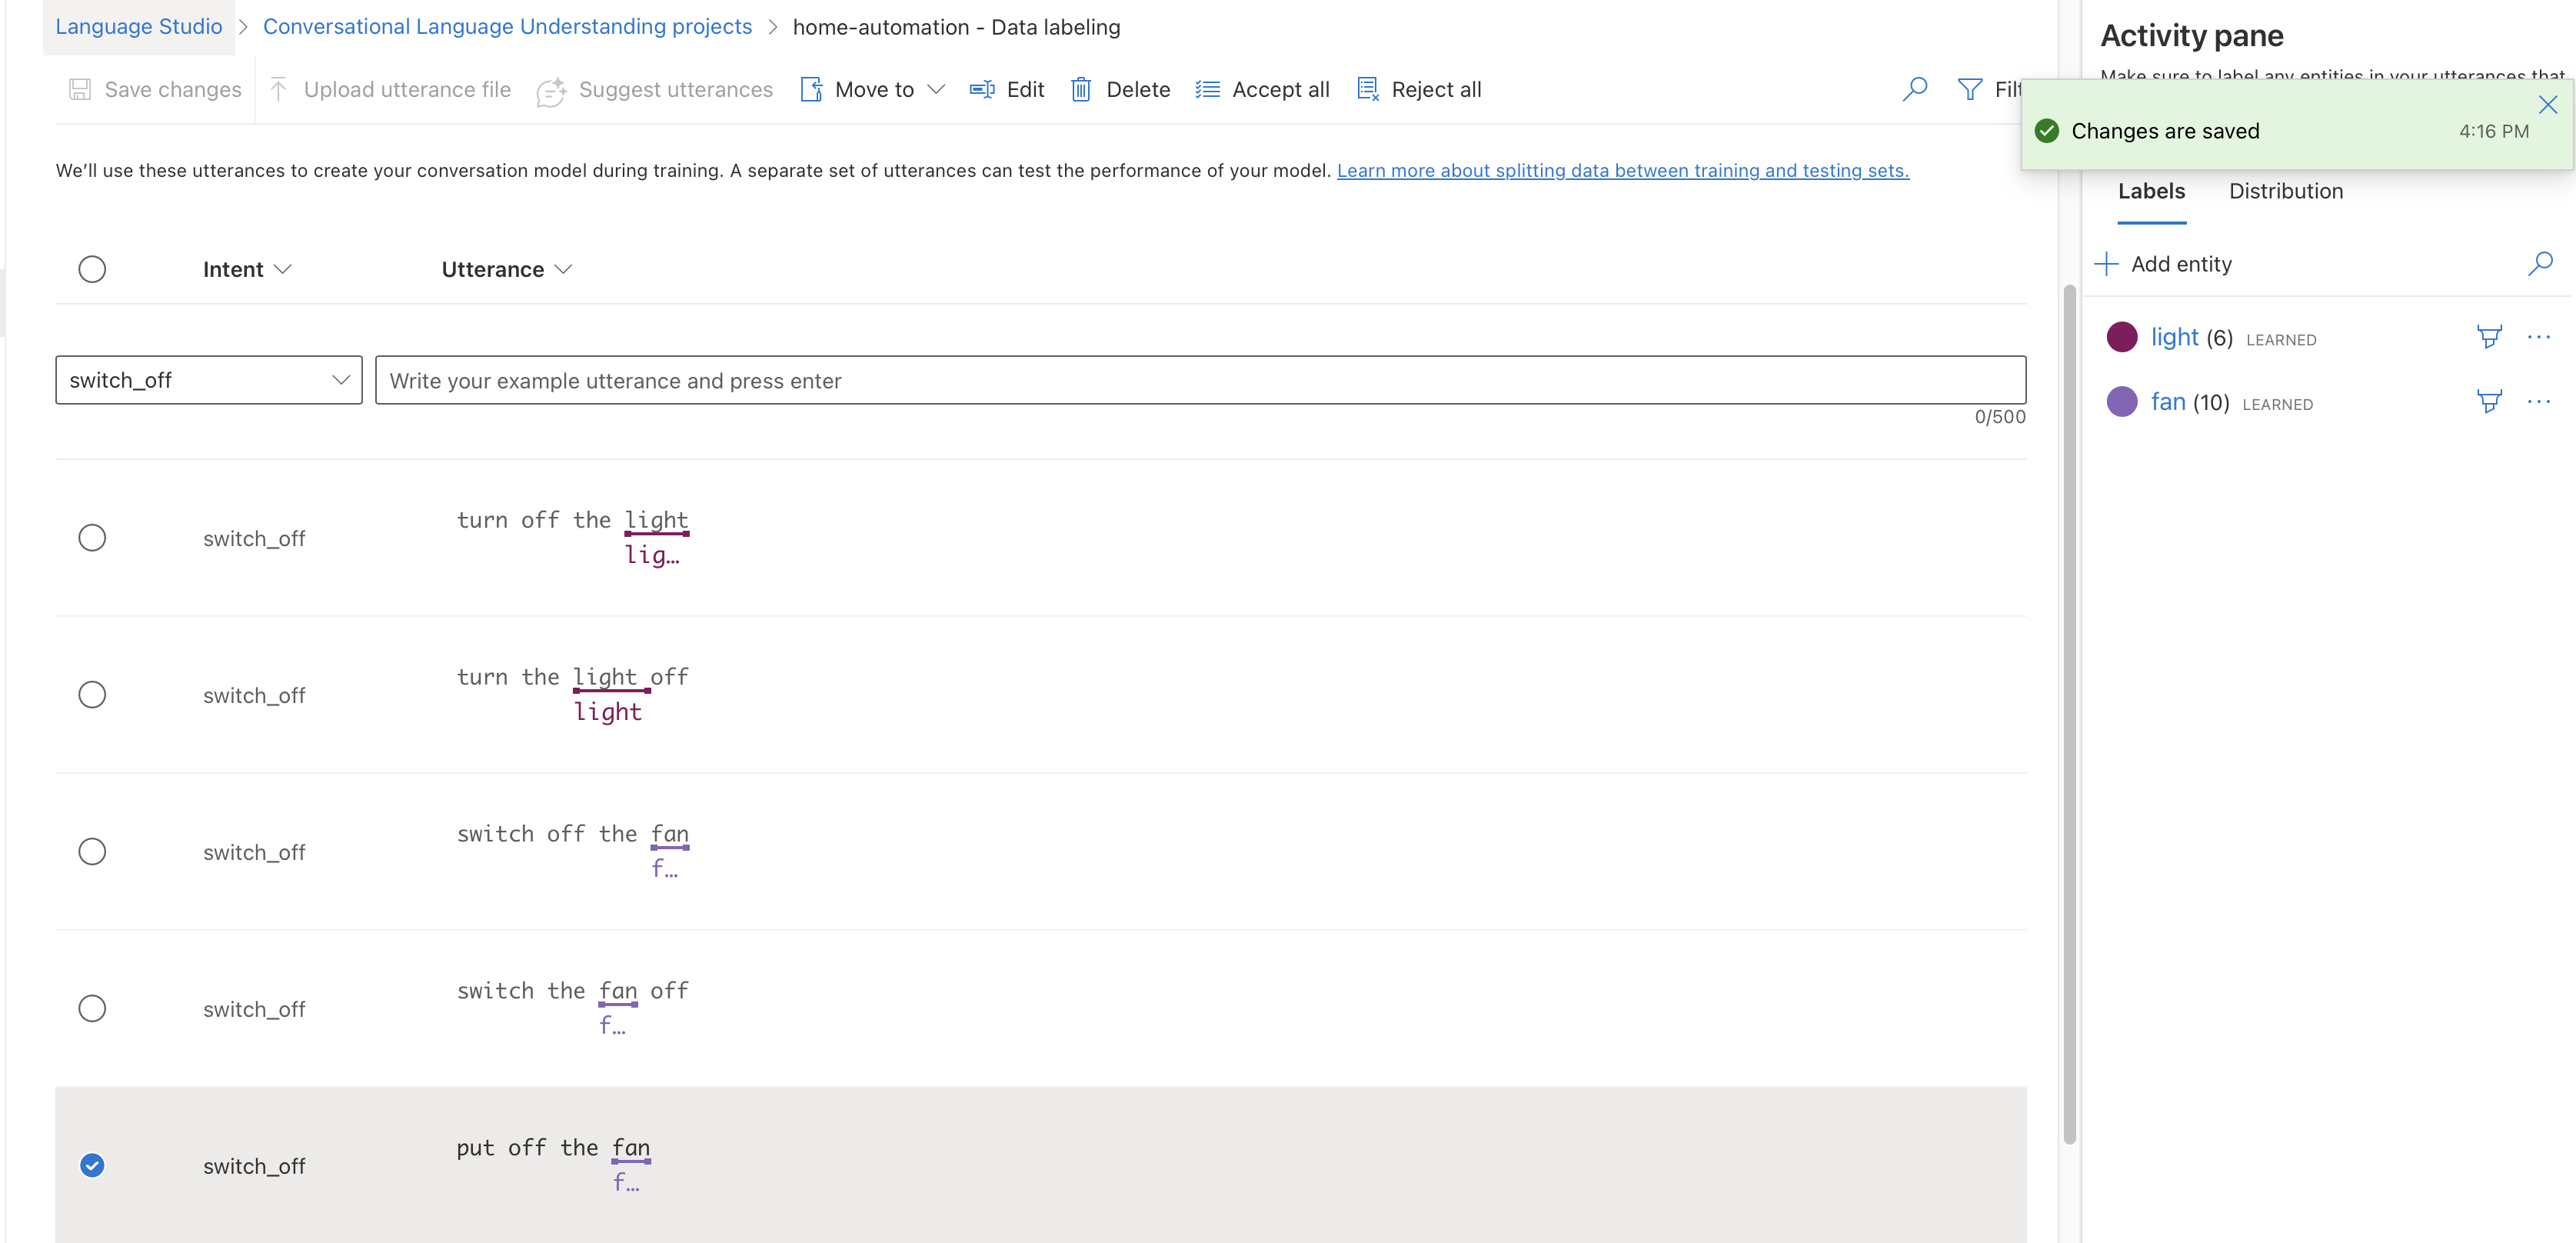Open utterance search magnifier in toolbar
This screenshot has width=2576, height=1243.
pyautogui.click(x=1914, y=90)
